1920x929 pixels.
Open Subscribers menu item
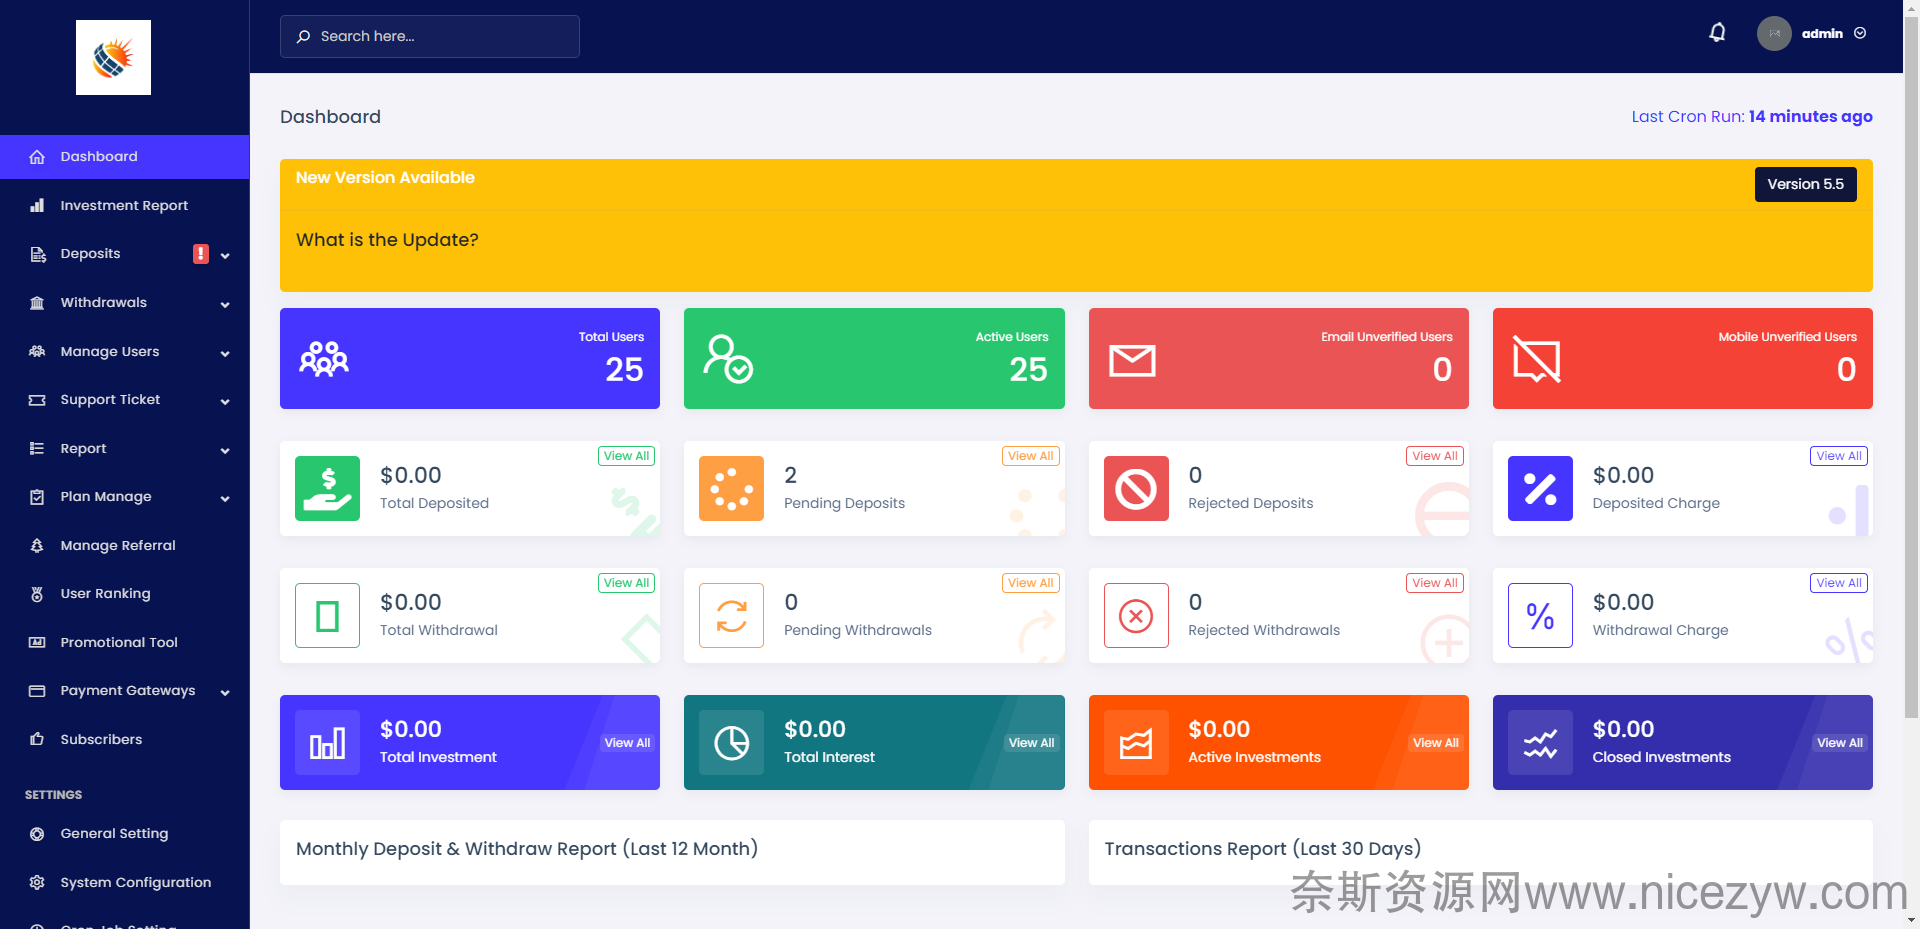pyautogui.click(x=124, y=739)
